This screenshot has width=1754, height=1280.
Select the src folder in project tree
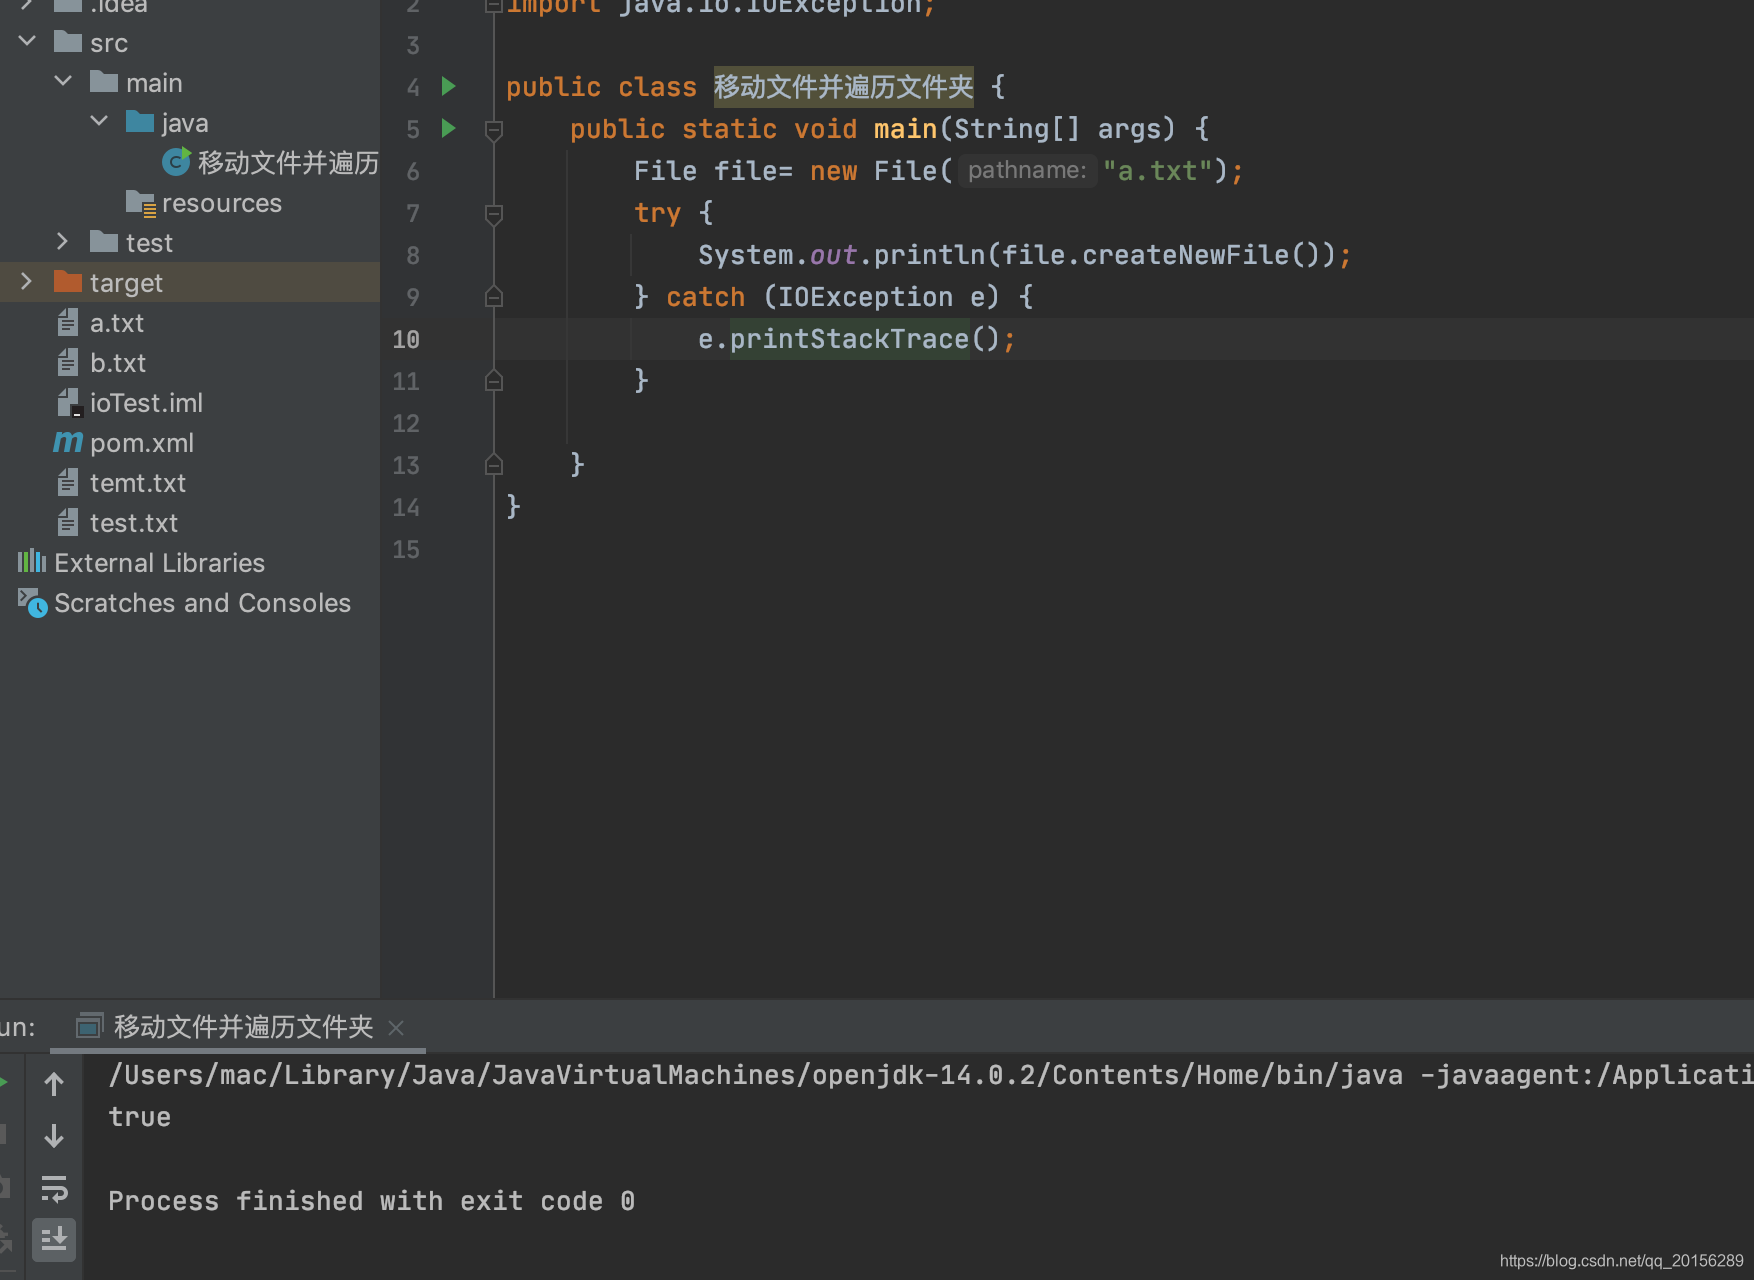tap(109, 43)
